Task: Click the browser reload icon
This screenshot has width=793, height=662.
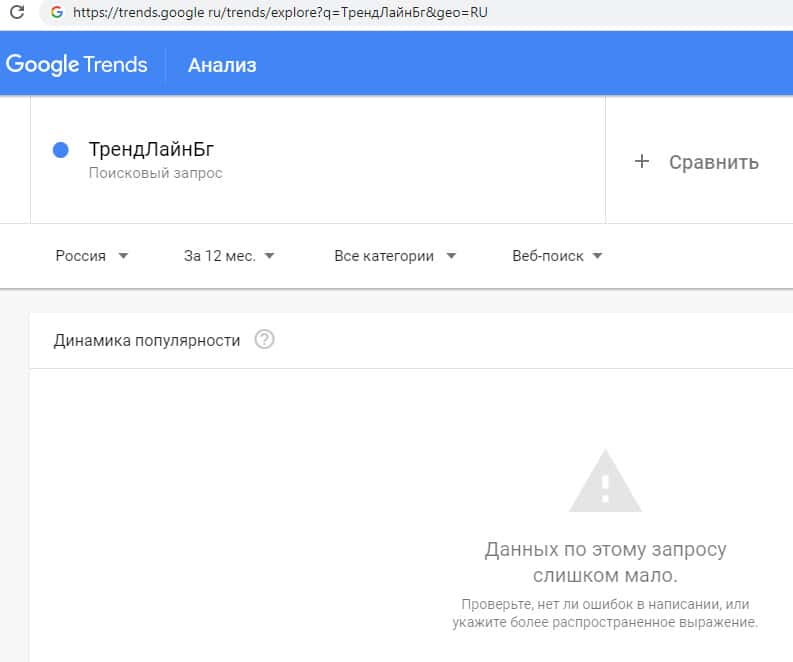Action: pos(17,13)
